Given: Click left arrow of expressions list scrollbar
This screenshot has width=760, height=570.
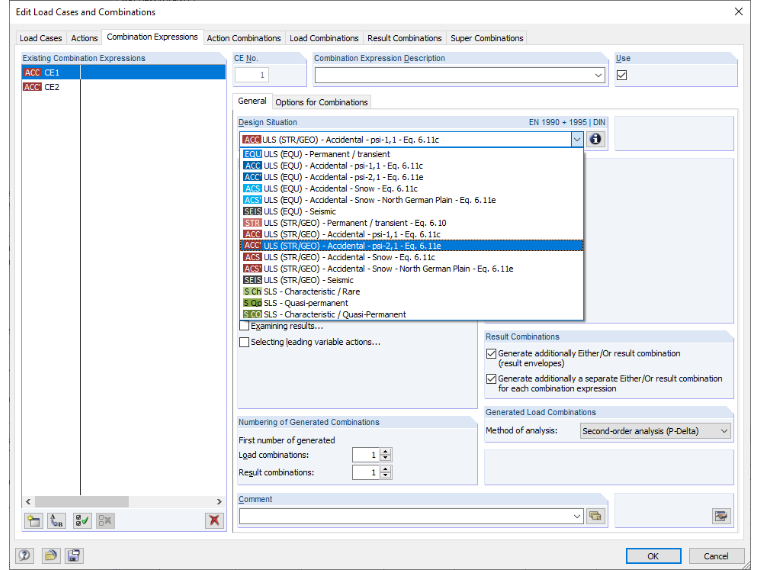Looking at the screenshot, I should (x=28, y=502).
